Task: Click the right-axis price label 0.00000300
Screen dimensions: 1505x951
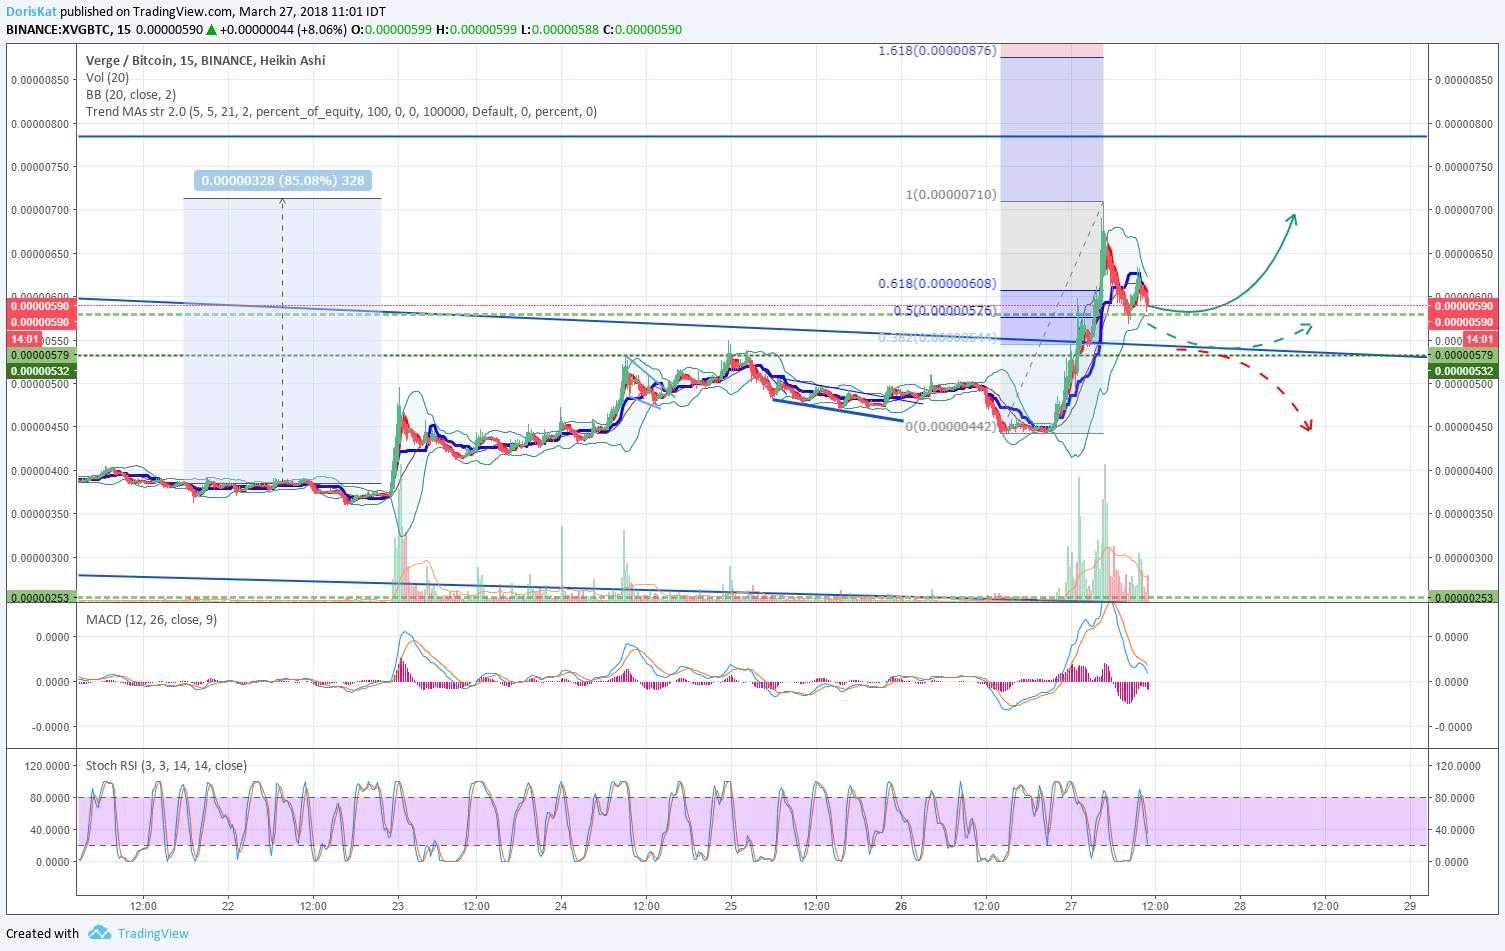Action: click(1464, 558)
